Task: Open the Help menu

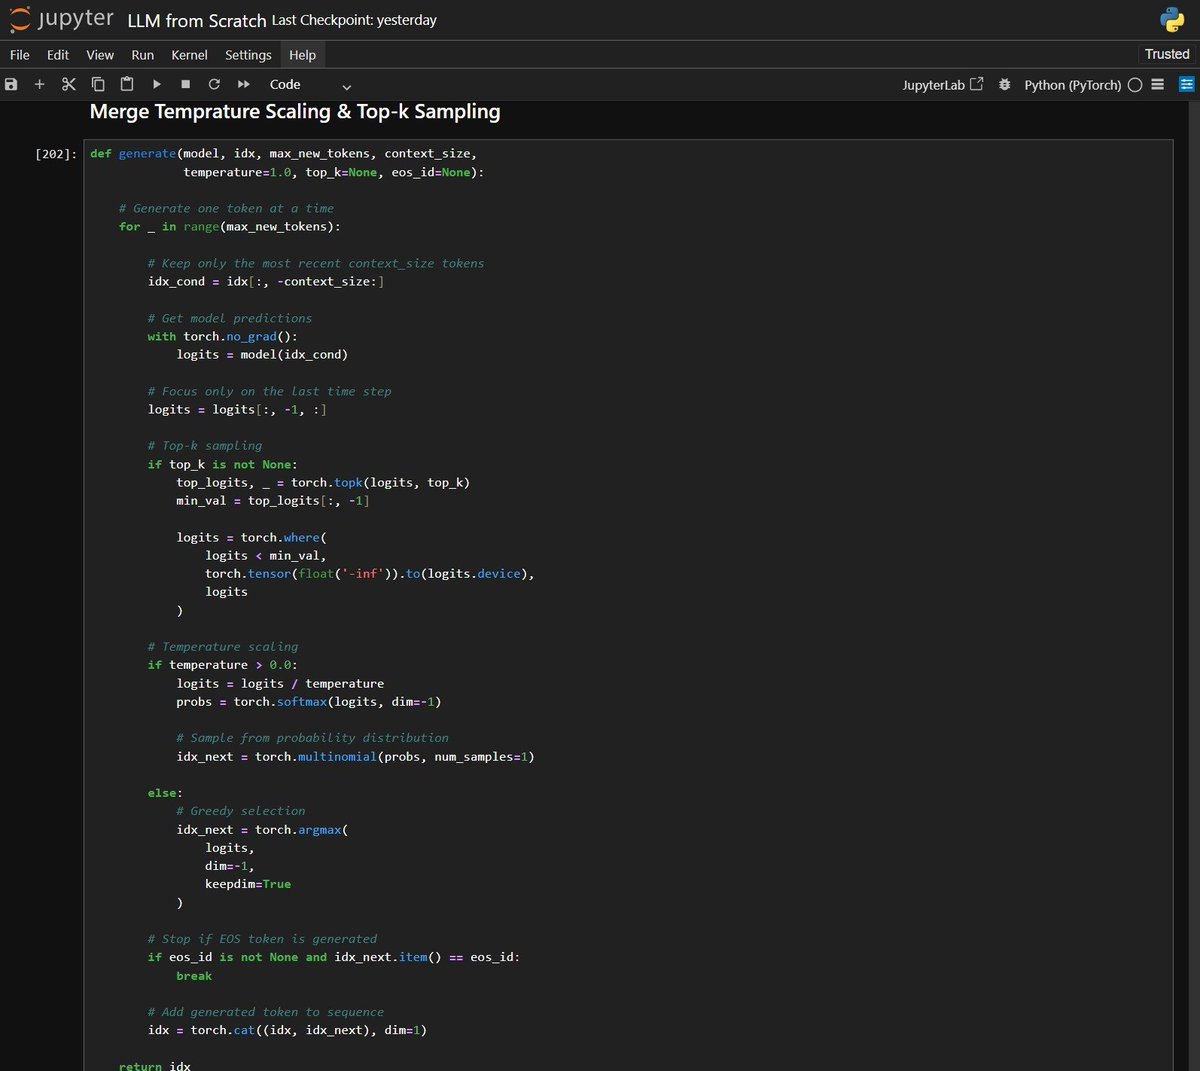Action: tap(302, 55)
